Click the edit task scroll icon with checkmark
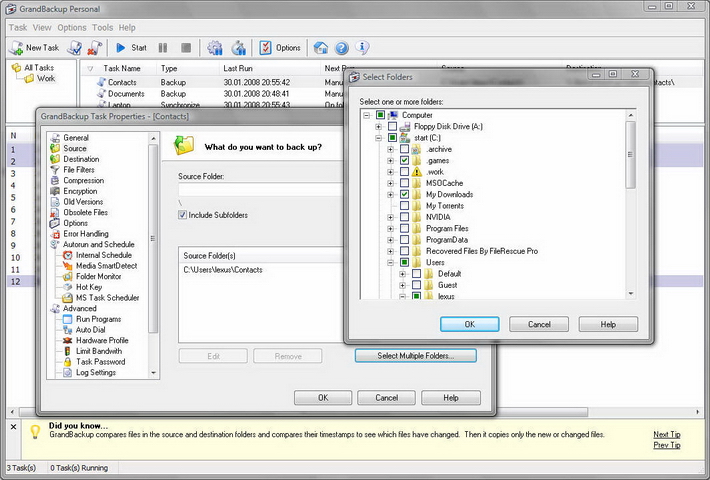 tap(74, 48)
